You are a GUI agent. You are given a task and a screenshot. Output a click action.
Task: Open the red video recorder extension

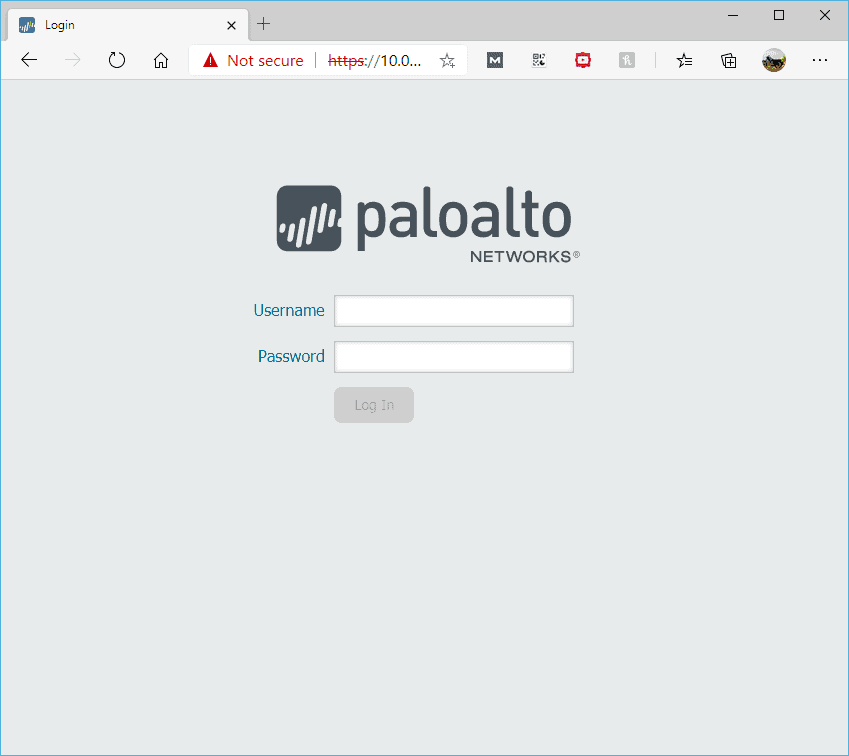pos(583,60)
